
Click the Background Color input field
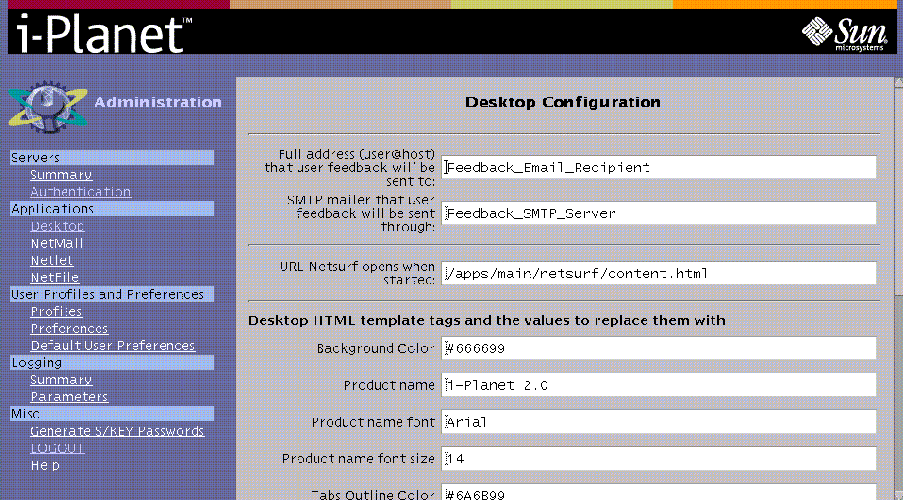659,348
